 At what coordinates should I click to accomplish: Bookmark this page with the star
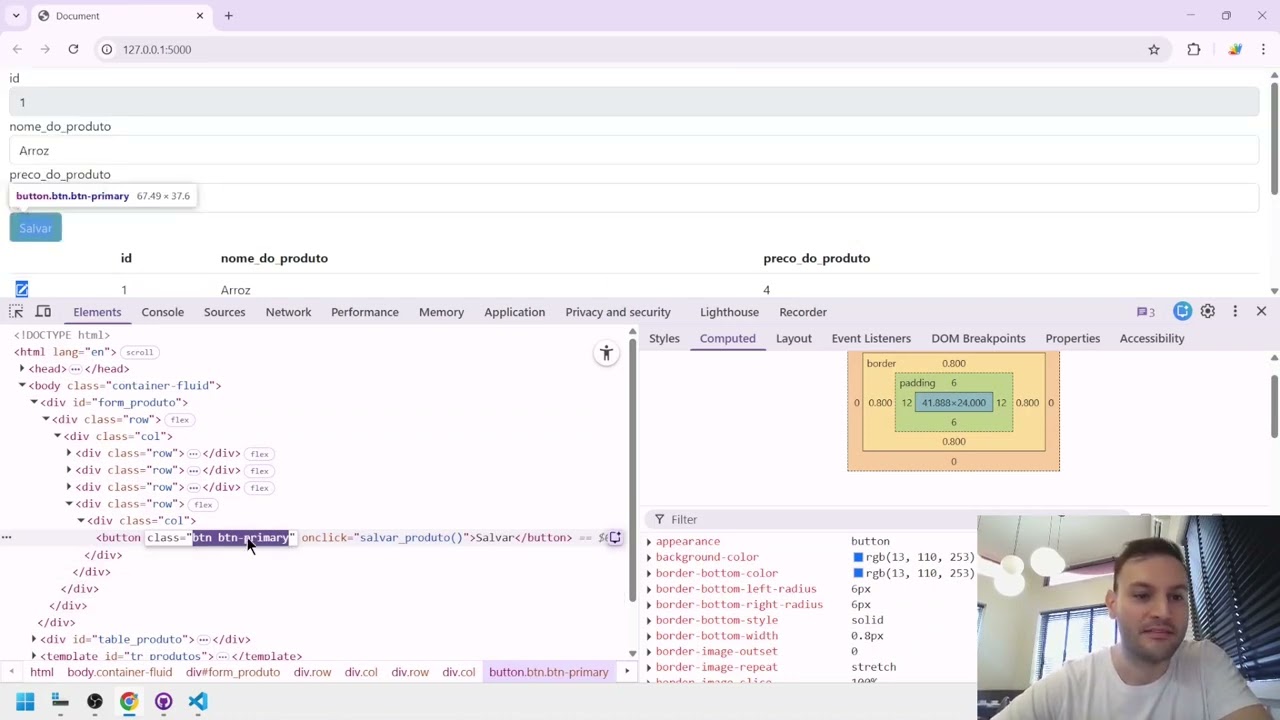pos(1154,49)
